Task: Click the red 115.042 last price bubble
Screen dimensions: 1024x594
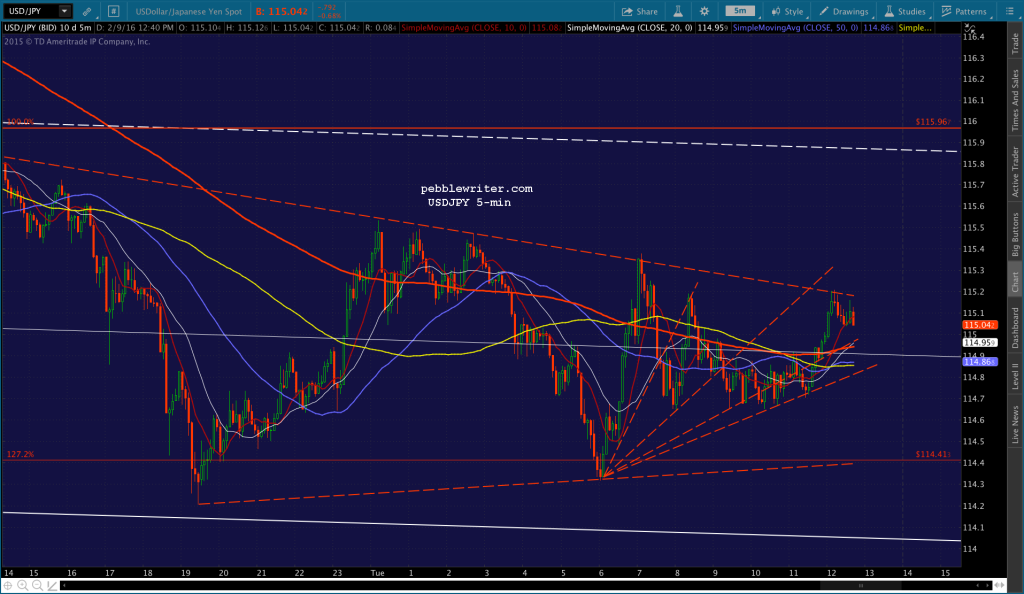Action: coord(979,325)
